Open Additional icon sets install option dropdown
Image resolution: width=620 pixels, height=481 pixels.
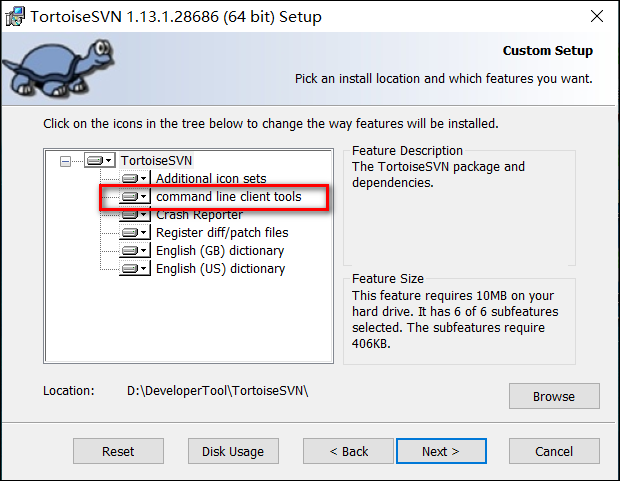[135, 178]
